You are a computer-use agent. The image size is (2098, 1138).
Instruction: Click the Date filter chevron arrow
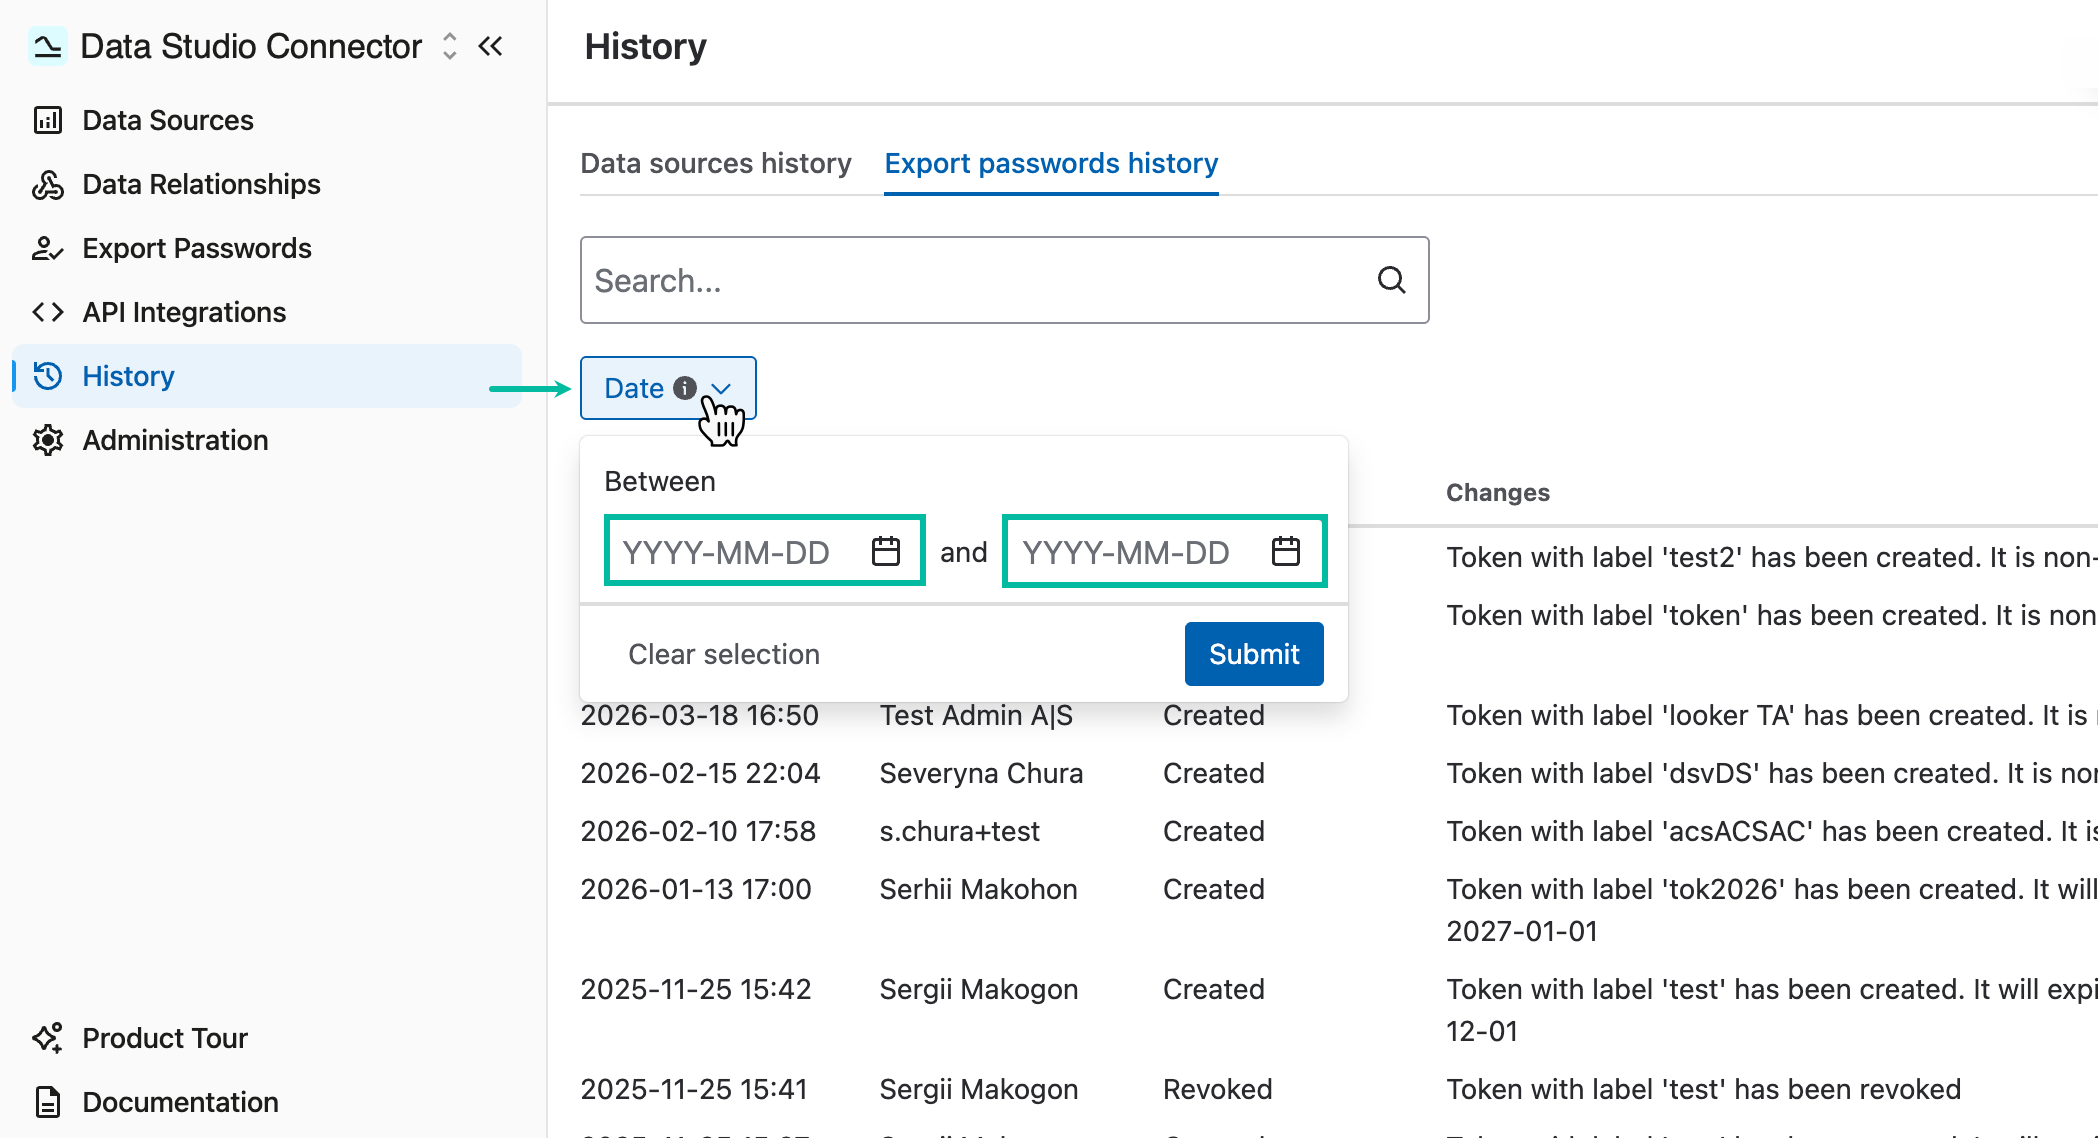(x=721, y=389)
